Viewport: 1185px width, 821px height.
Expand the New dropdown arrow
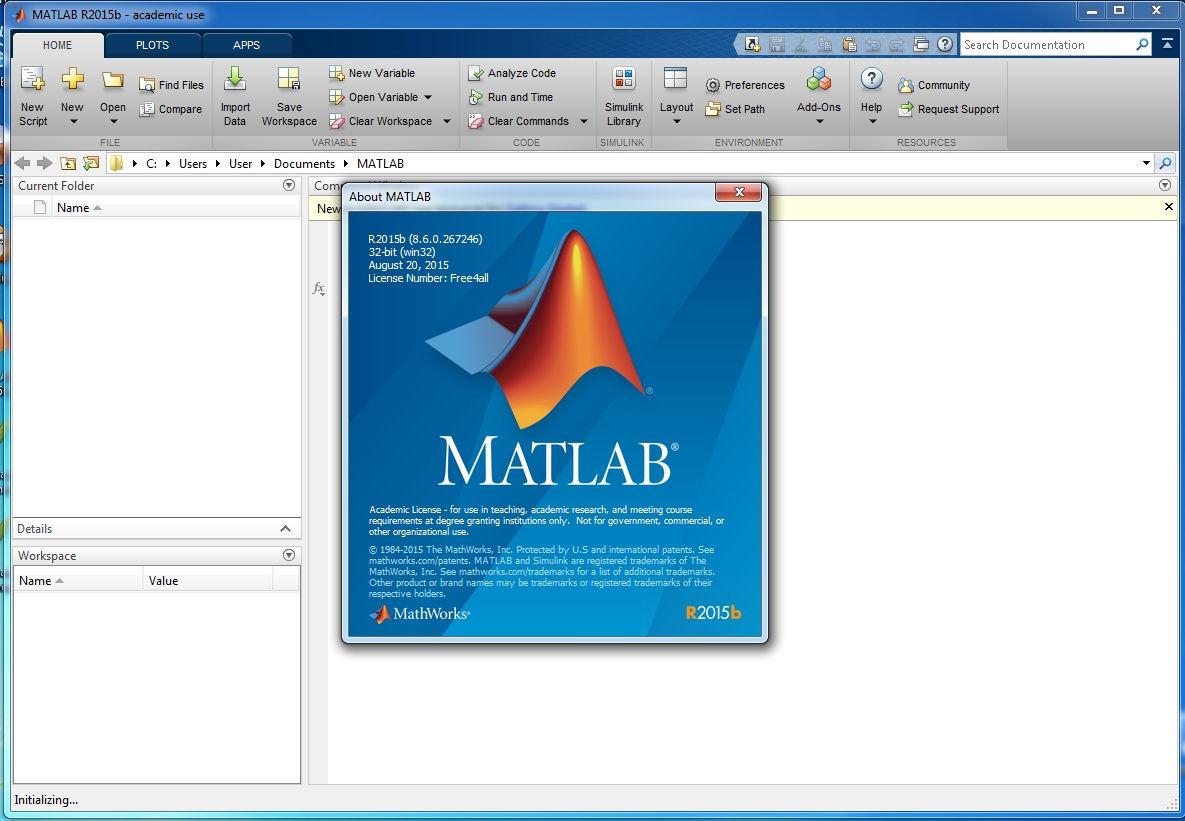tap(73, 122)
